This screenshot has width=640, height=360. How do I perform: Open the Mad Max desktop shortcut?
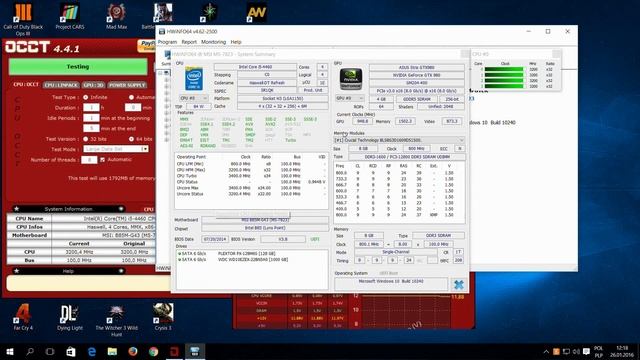click(116, 16)
